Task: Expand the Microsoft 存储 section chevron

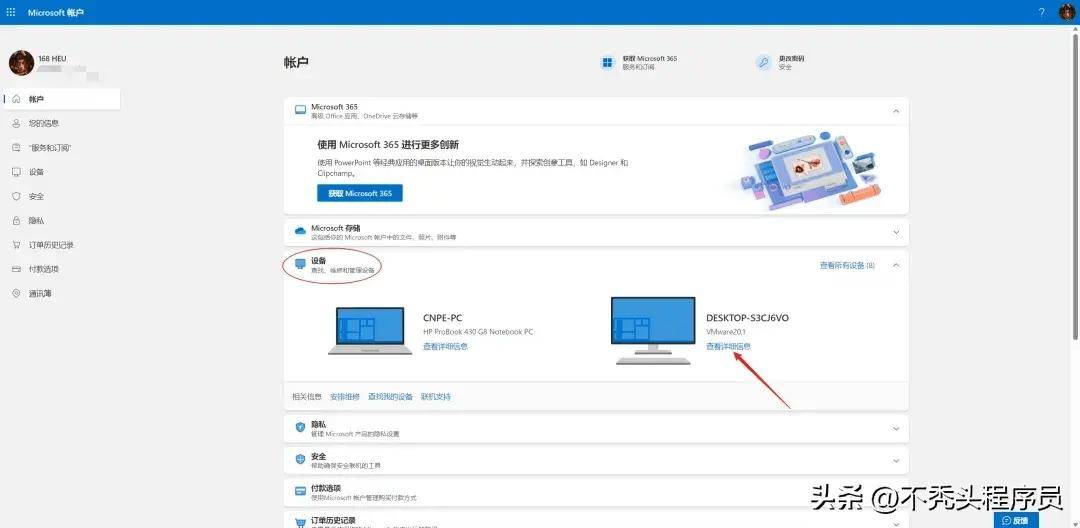Action: (x=895, y=232)
